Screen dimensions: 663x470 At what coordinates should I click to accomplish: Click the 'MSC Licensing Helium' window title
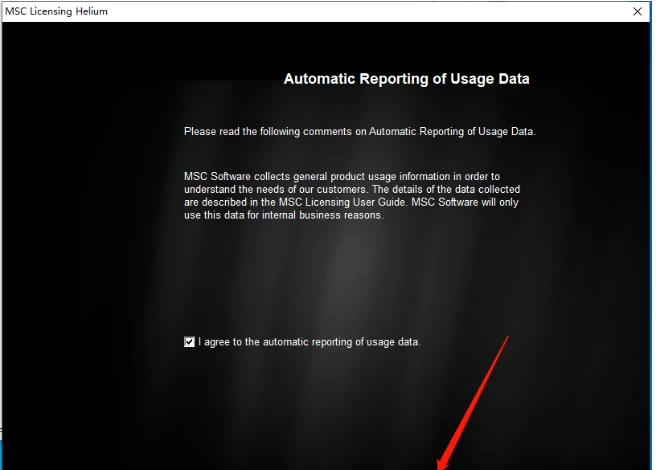coord(56,11)
